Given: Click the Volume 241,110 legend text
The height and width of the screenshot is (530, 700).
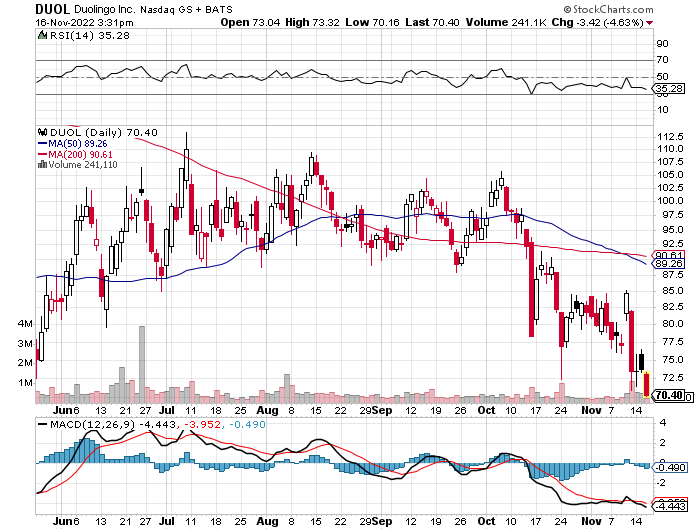Looking at the screenshot, I should pyautogui.click(x=83, y=165).
